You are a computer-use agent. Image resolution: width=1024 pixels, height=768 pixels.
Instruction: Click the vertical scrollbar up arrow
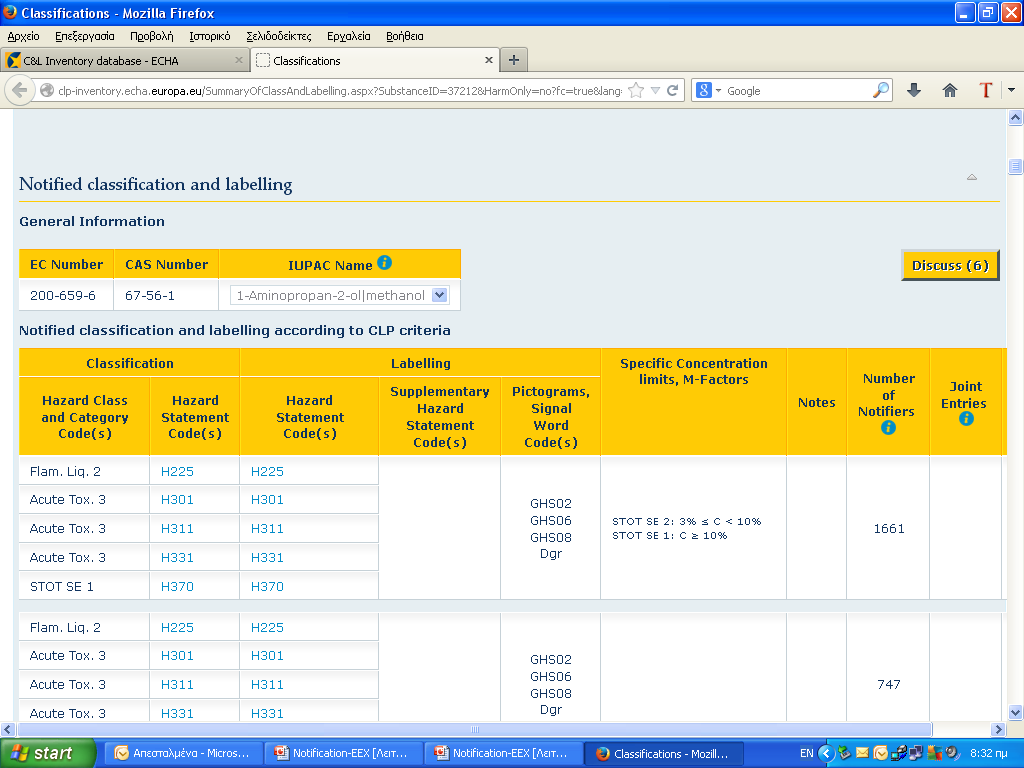pos(1015,118)
